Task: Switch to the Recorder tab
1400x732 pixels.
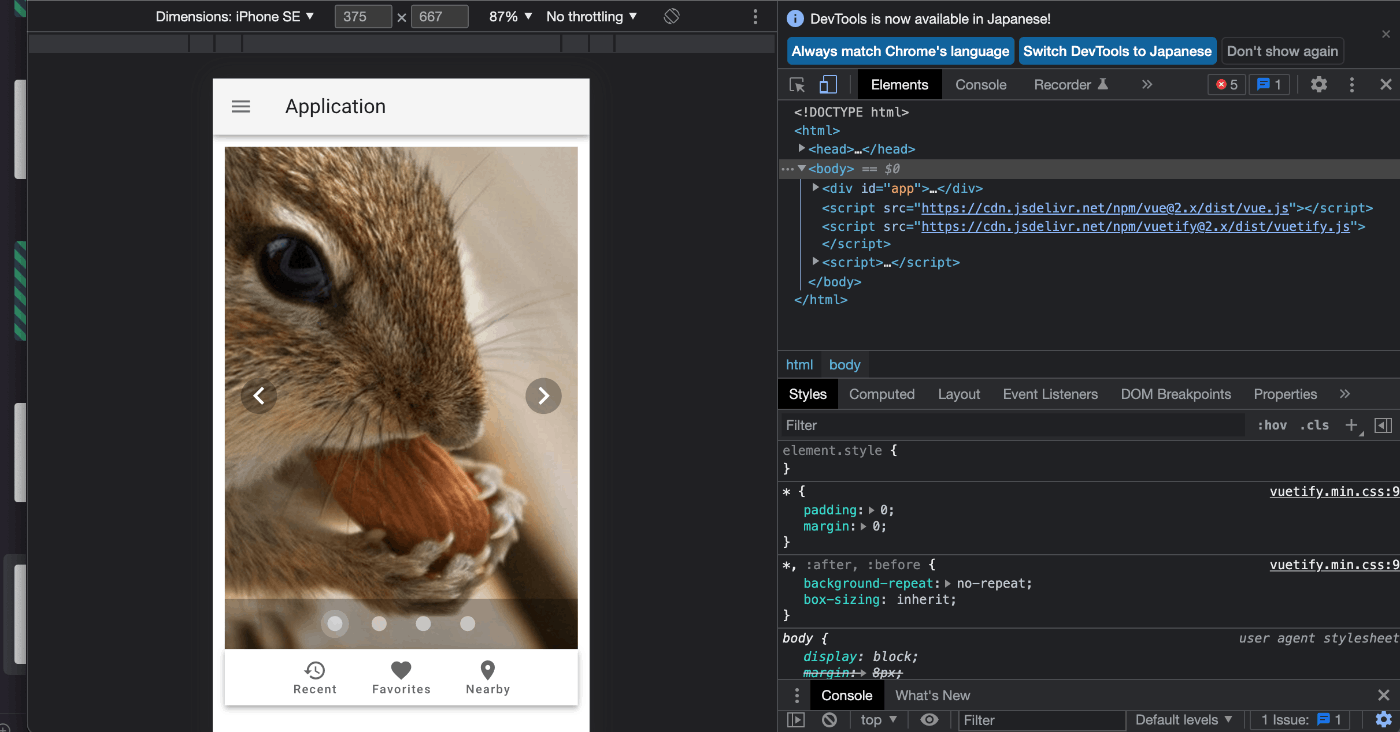Action: coord(1071,85)
